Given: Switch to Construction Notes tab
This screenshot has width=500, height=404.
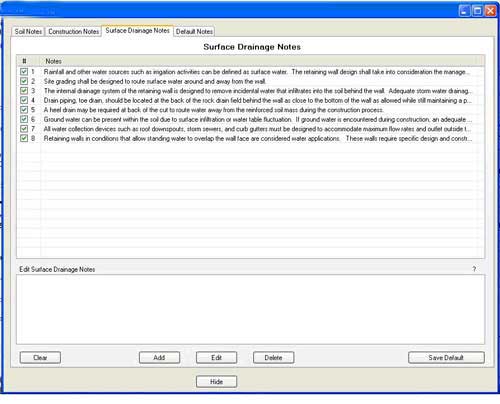Looking at the screenshot, I should pos(74,32).
